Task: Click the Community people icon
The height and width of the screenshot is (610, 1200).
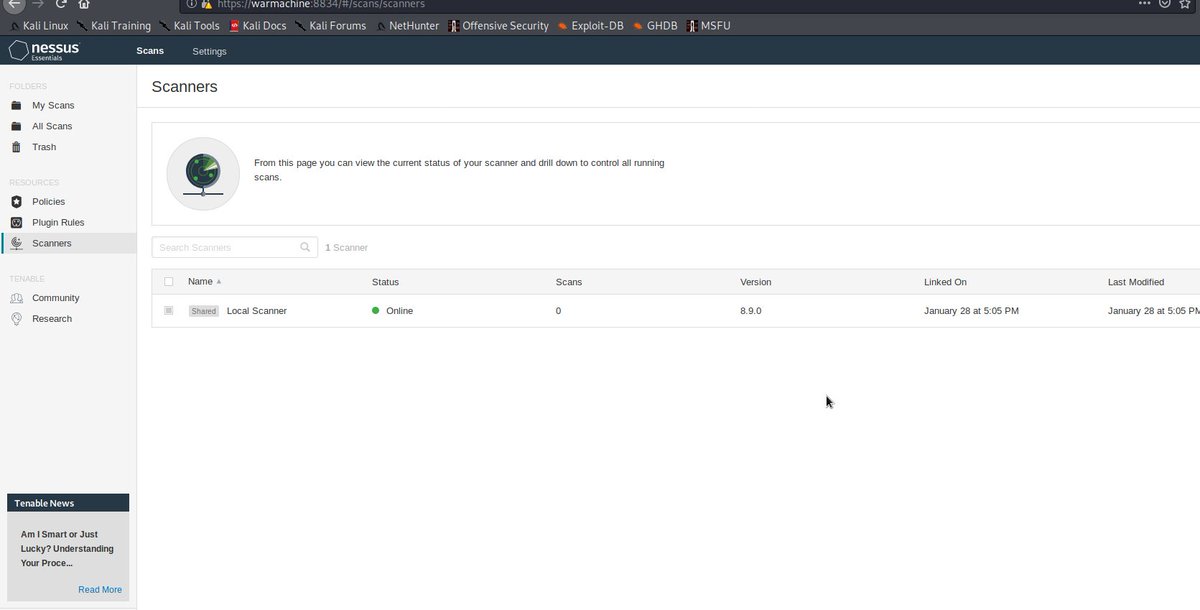Action: [16, 298]
